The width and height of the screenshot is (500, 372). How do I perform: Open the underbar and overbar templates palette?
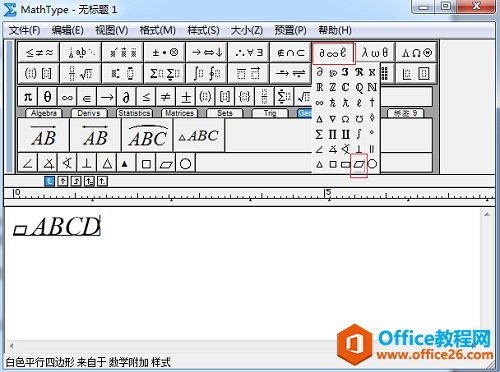tap(249, 73)
